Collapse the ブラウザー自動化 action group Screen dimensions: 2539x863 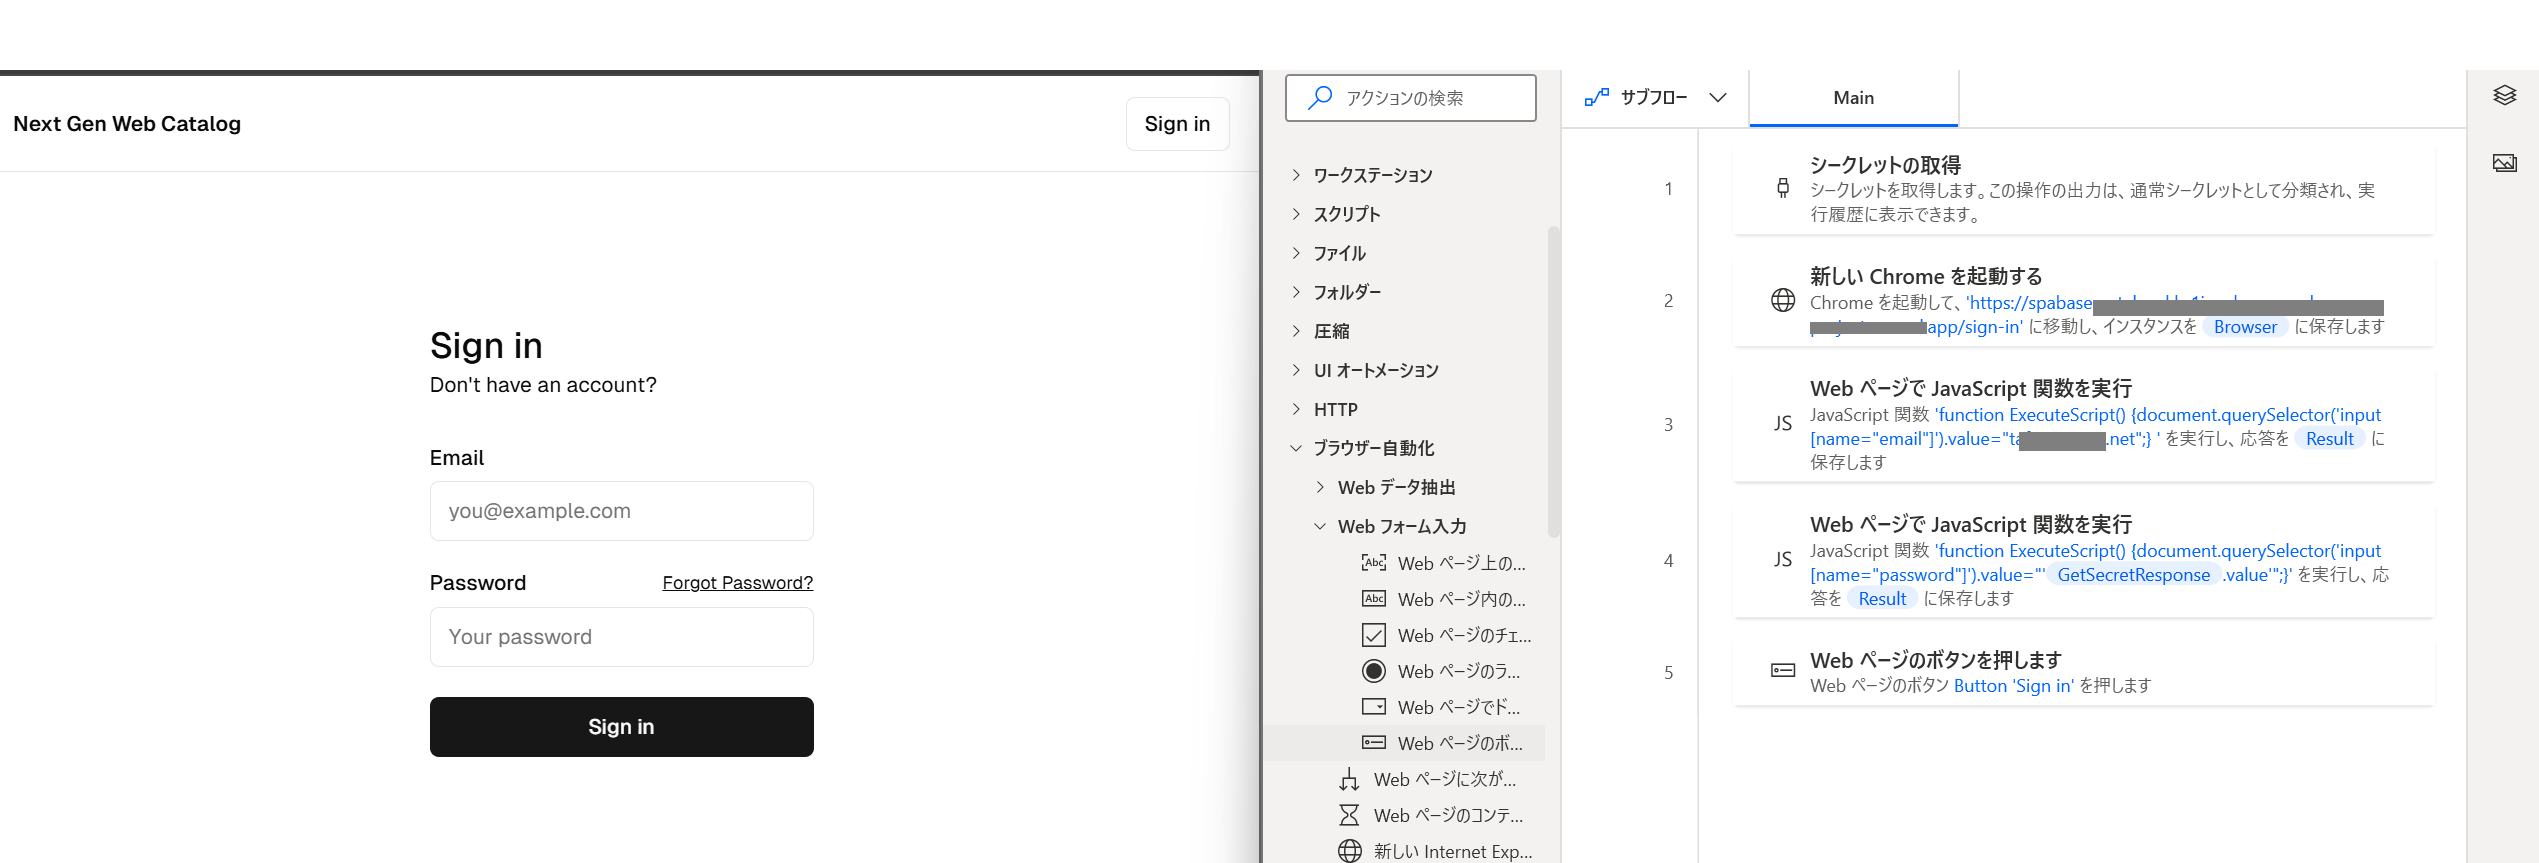[x=1296, y=448]
